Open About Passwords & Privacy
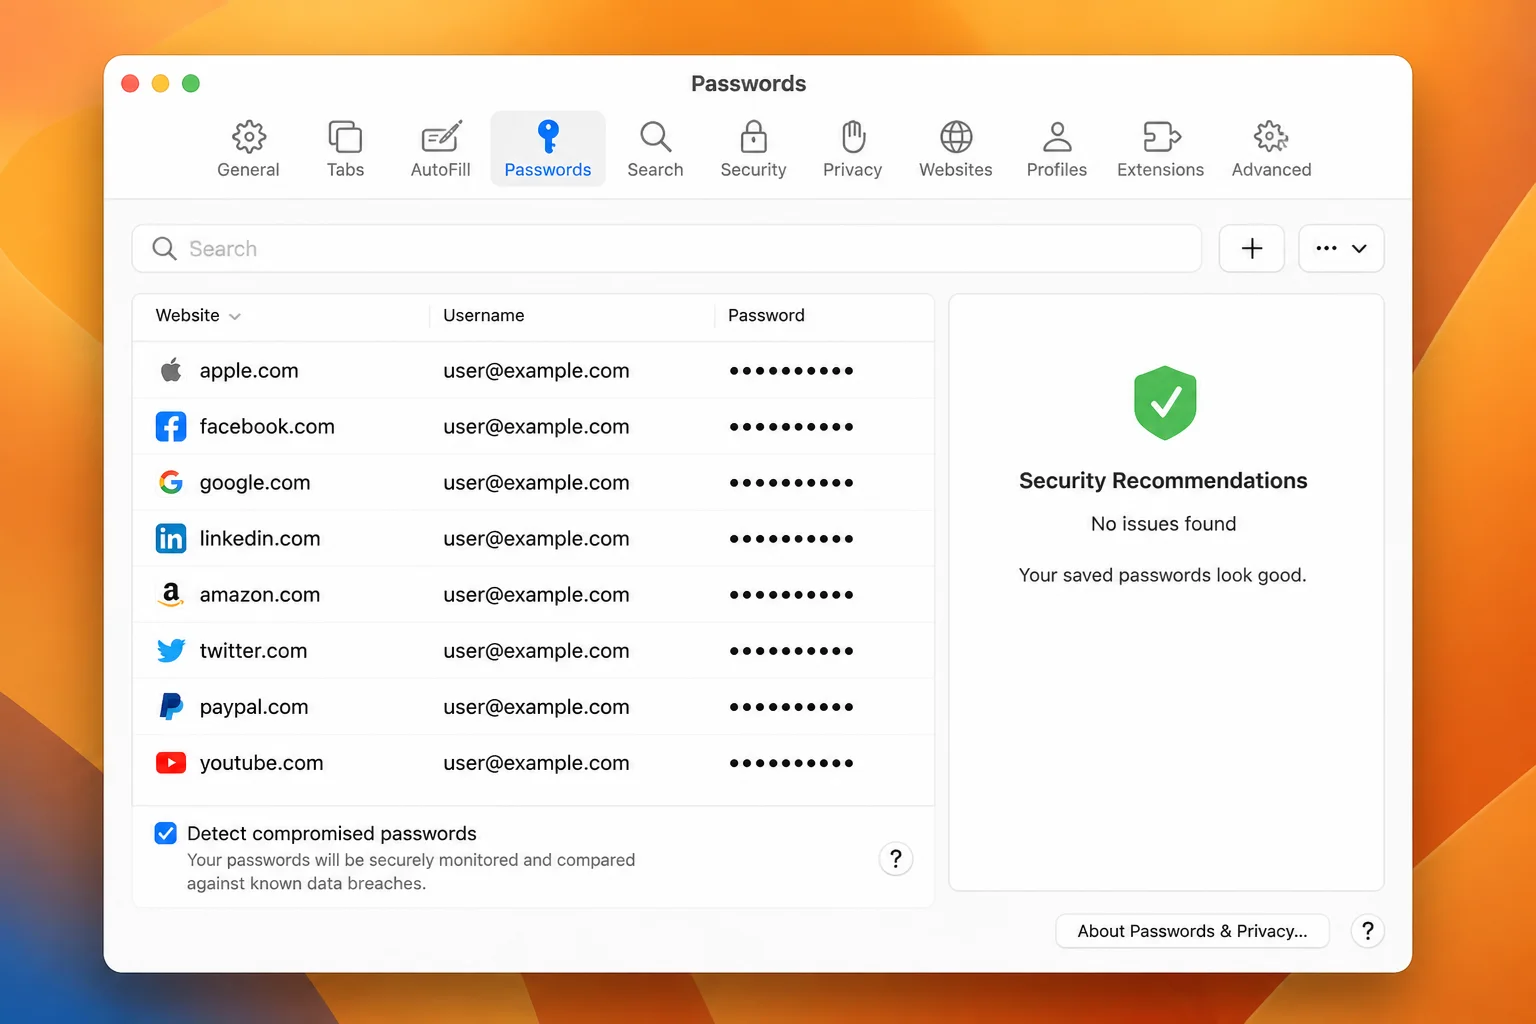Viewport: 1536px width, 1024px height. 1192,931
